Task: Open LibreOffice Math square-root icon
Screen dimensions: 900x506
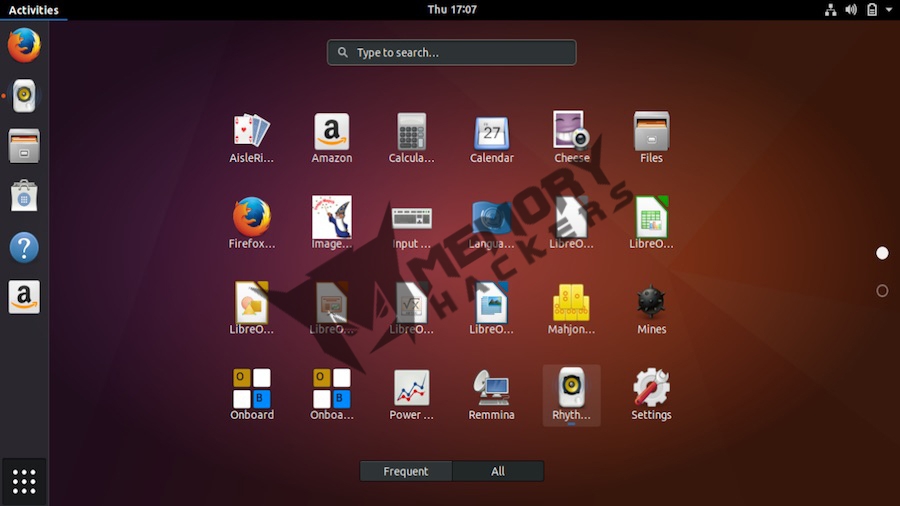Action: (x=412, y=309)
